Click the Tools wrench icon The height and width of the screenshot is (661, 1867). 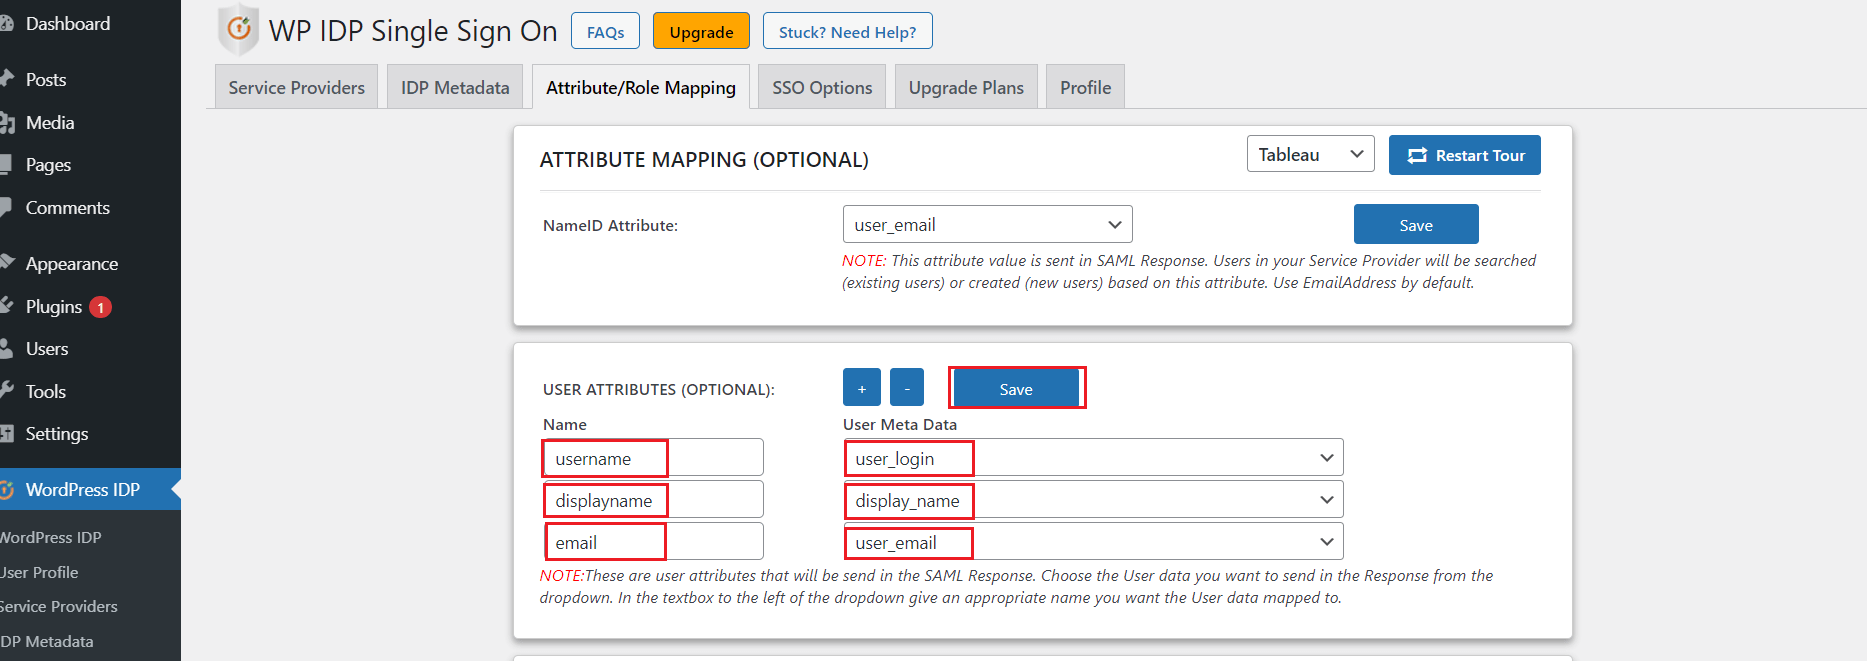6,391
